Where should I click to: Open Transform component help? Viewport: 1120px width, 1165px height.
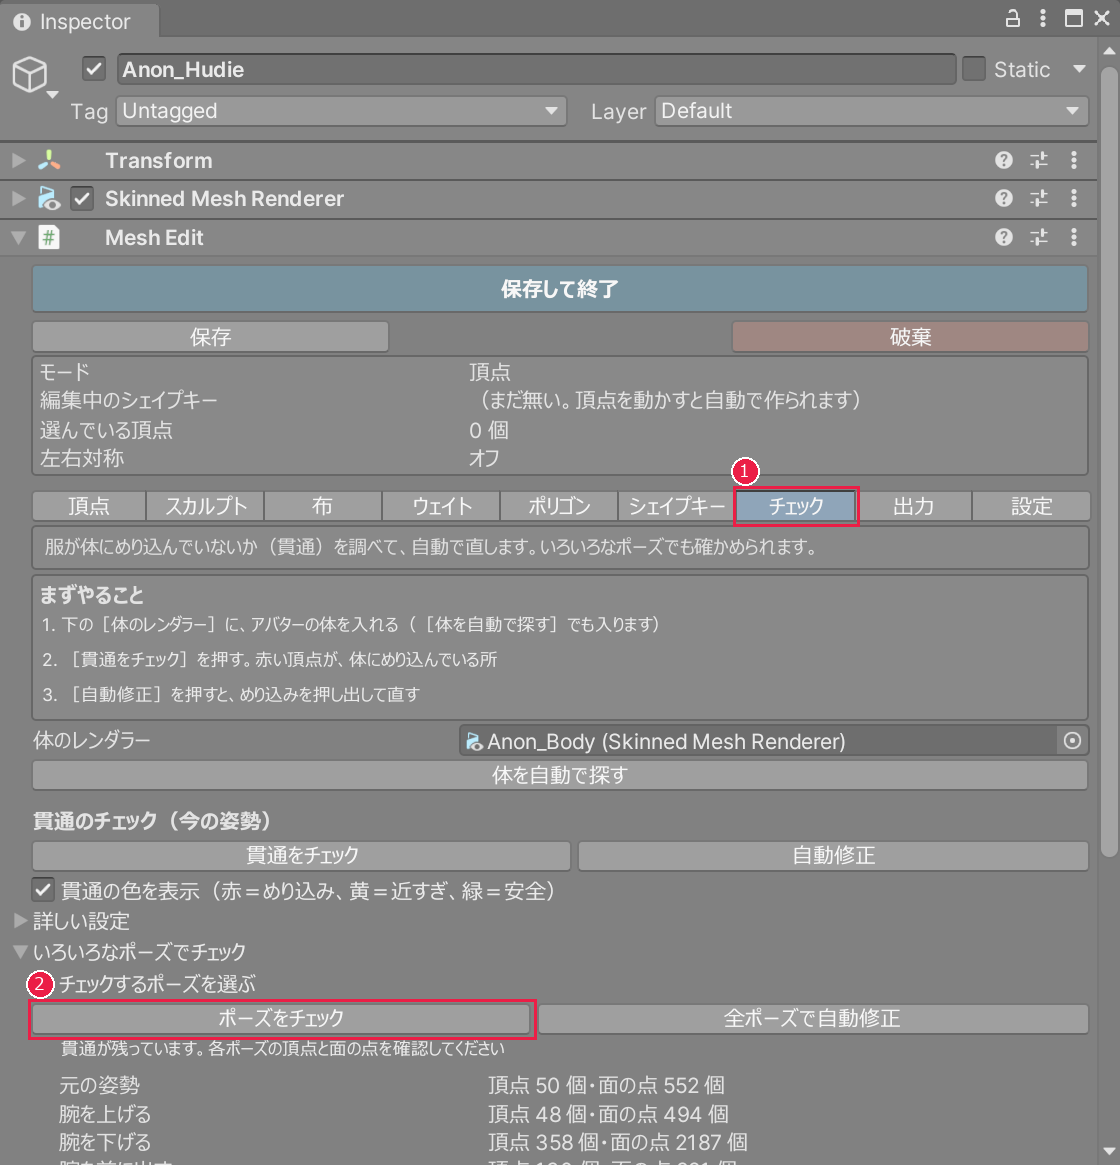pos(1003,160)
